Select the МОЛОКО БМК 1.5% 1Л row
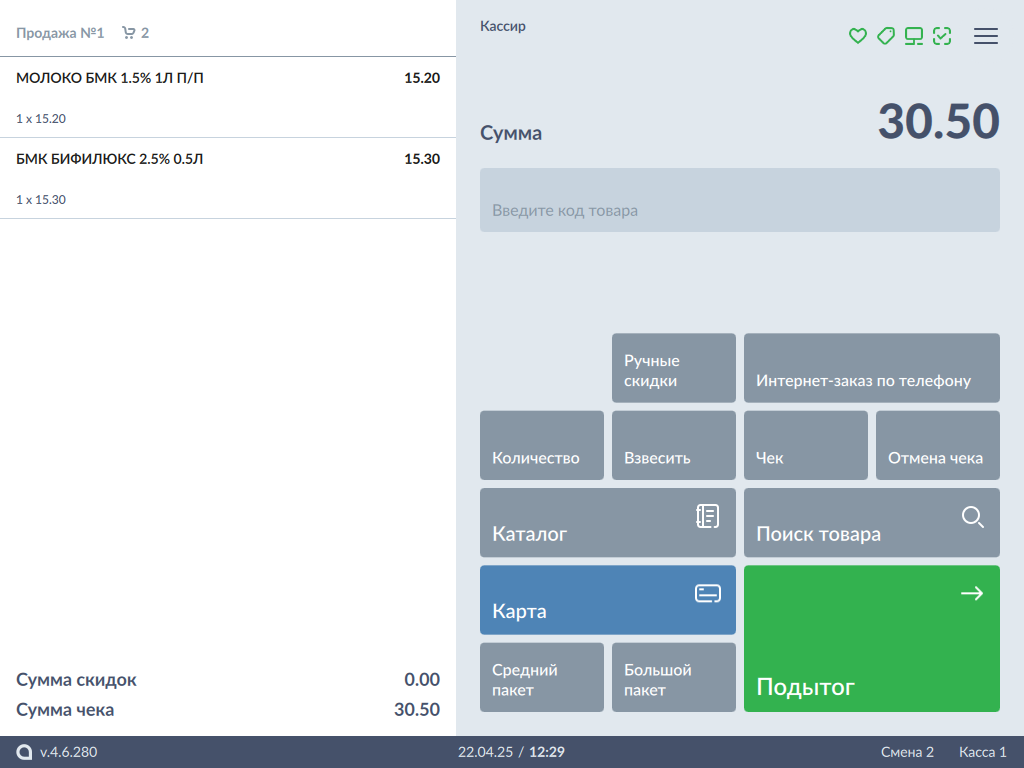This screenshot has width=1024, height=768. point(228,97)
